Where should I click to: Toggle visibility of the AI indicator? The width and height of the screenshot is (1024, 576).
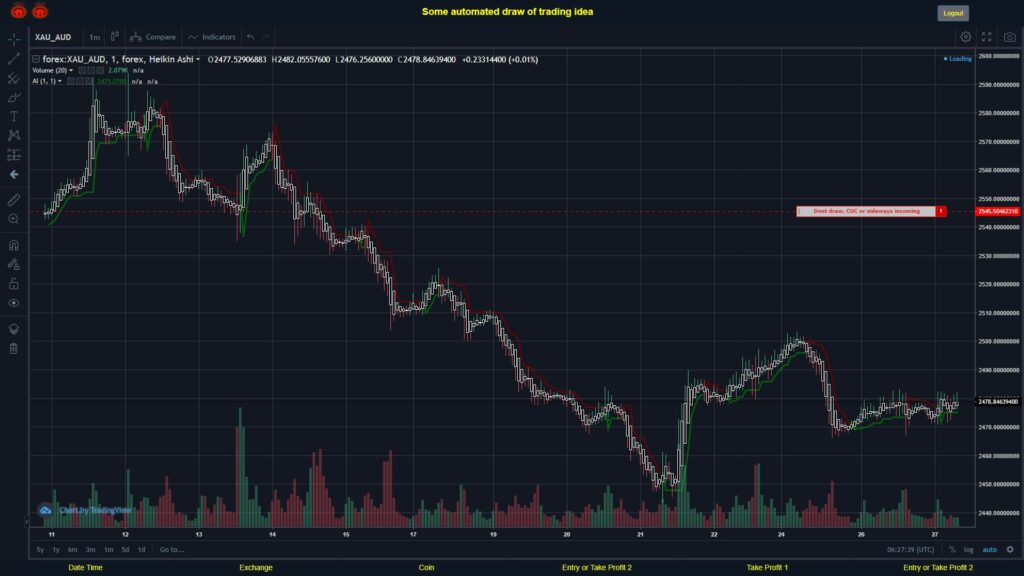coord(71,82)
